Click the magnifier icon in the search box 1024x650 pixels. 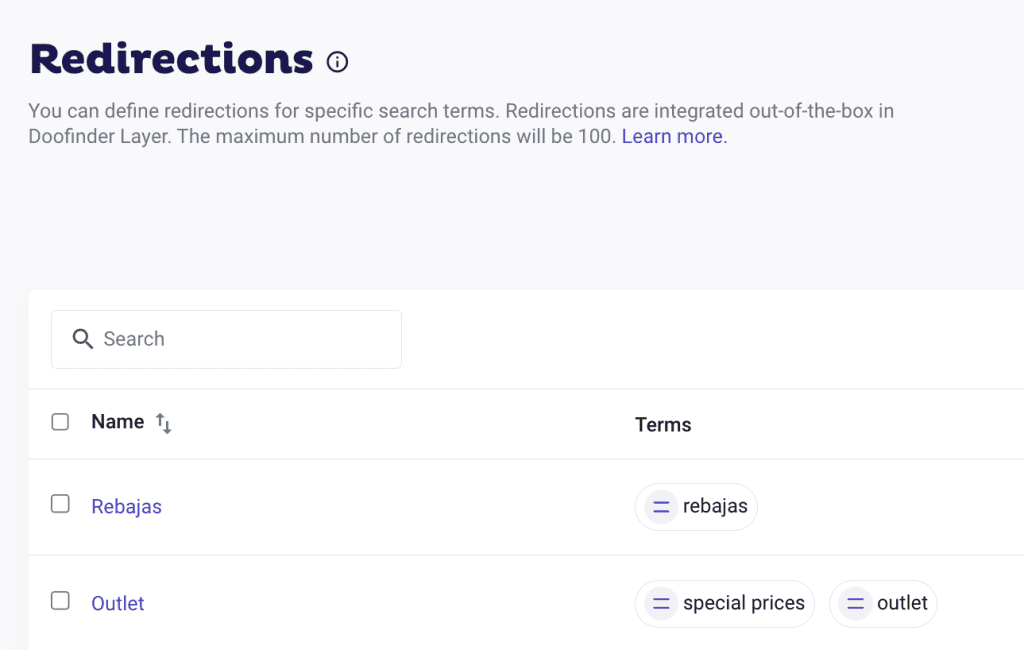(83, 339)
